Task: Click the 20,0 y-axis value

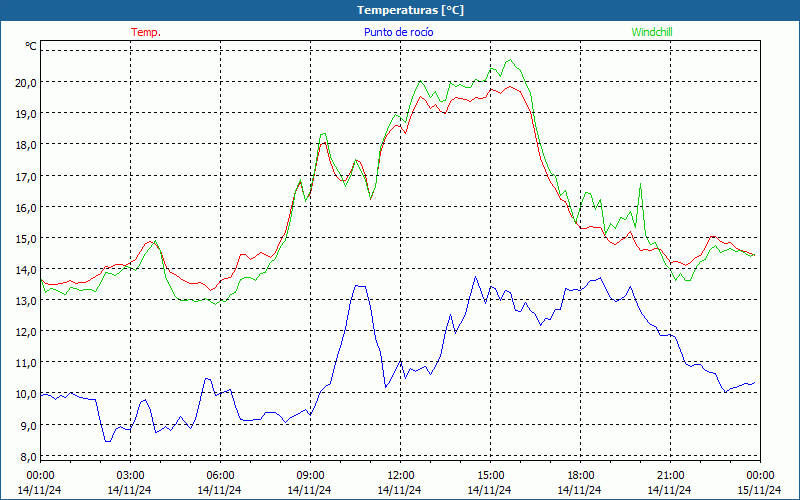Action: click(x=26, y=82)
